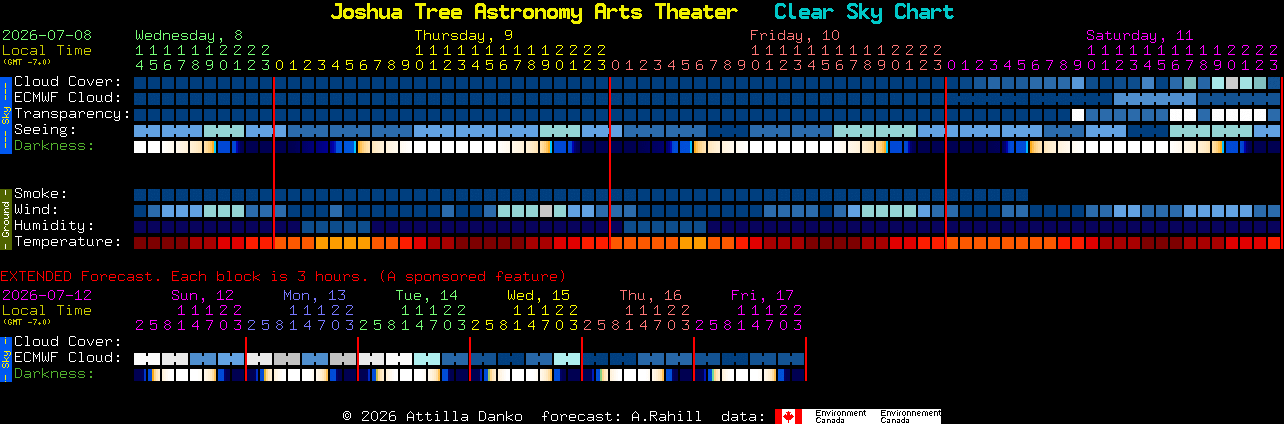Open the Clear Sky Chart title link
Image resolution: width=1284 pixels, height=424 pixels.
pos(864,12)
